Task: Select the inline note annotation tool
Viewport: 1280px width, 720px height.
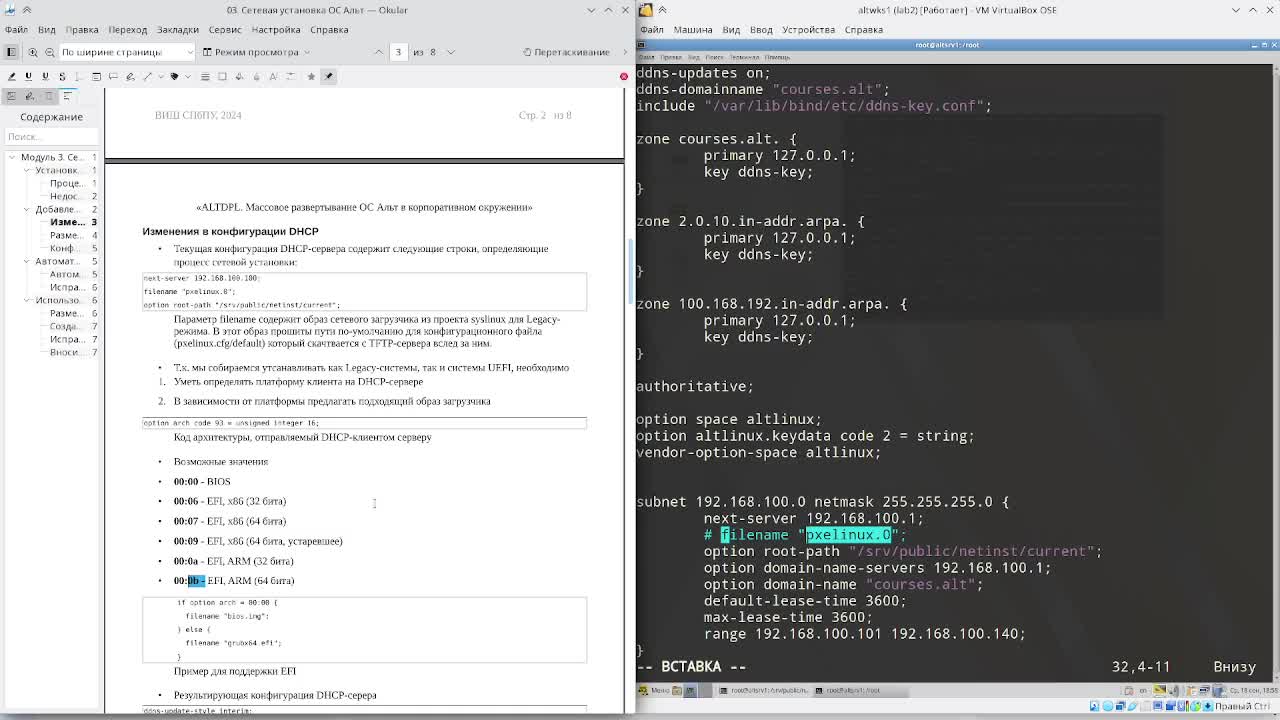Action: tap(96, 76)
